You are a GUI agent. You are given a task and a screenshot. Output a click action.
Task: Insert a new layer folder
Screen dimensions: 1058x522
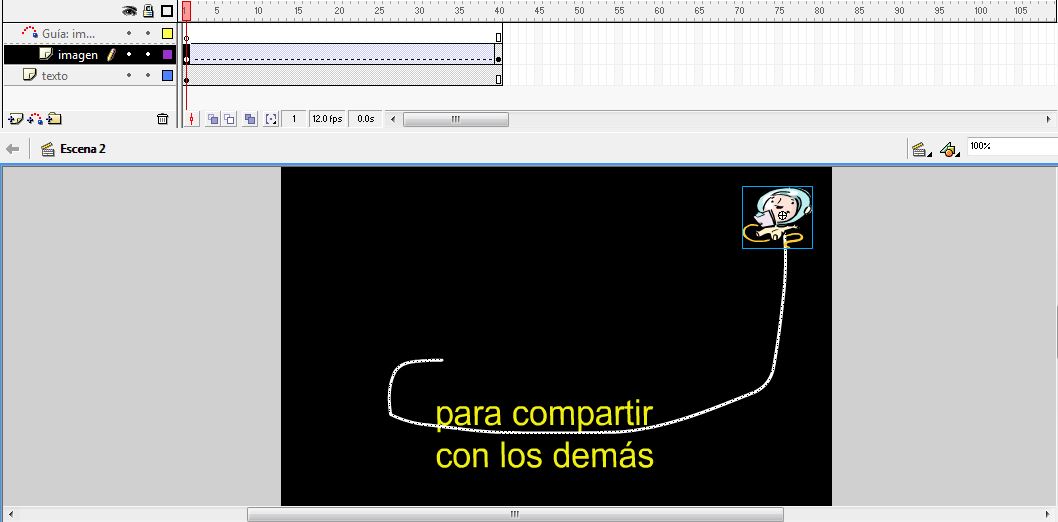pos(55,119)
